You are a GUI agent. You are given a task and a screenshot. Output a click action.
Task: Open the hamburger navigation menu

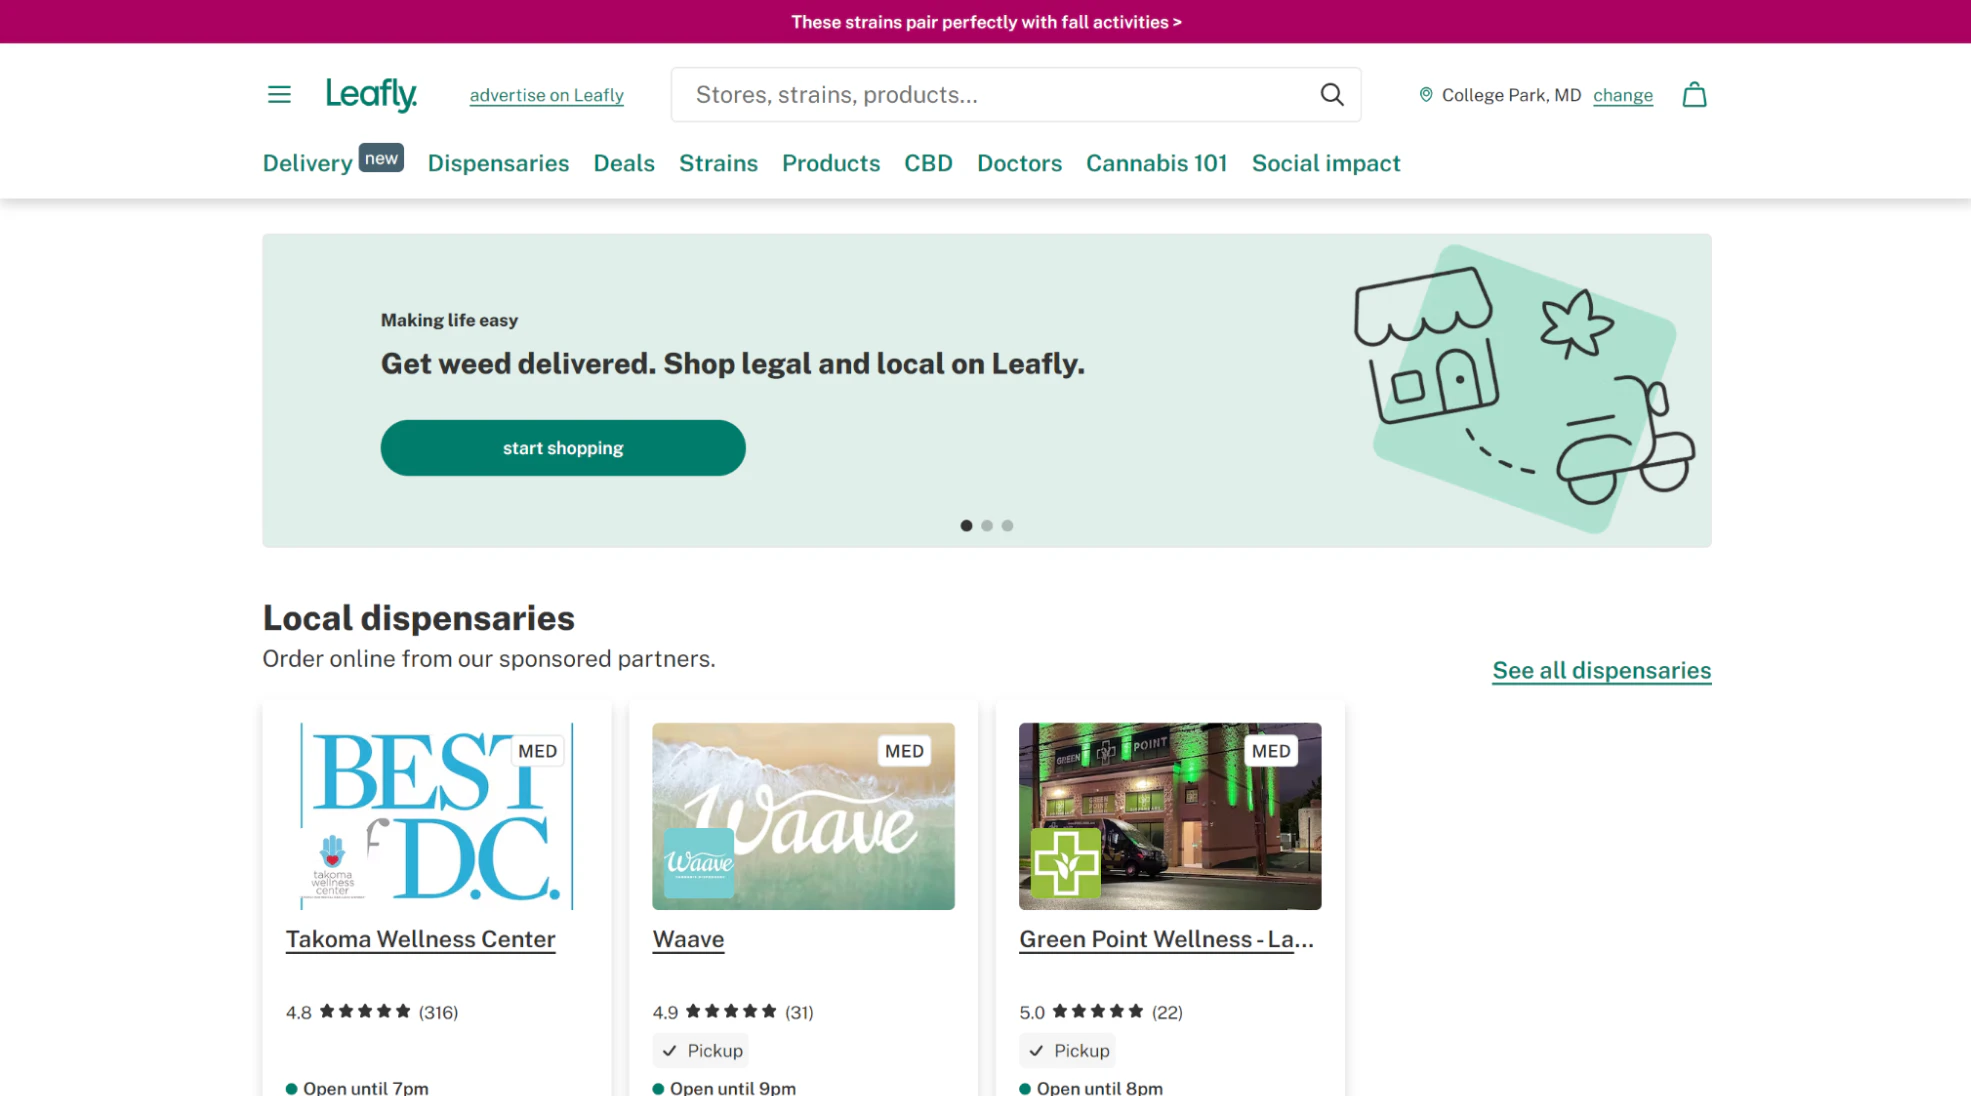click(x=279, y=95)
